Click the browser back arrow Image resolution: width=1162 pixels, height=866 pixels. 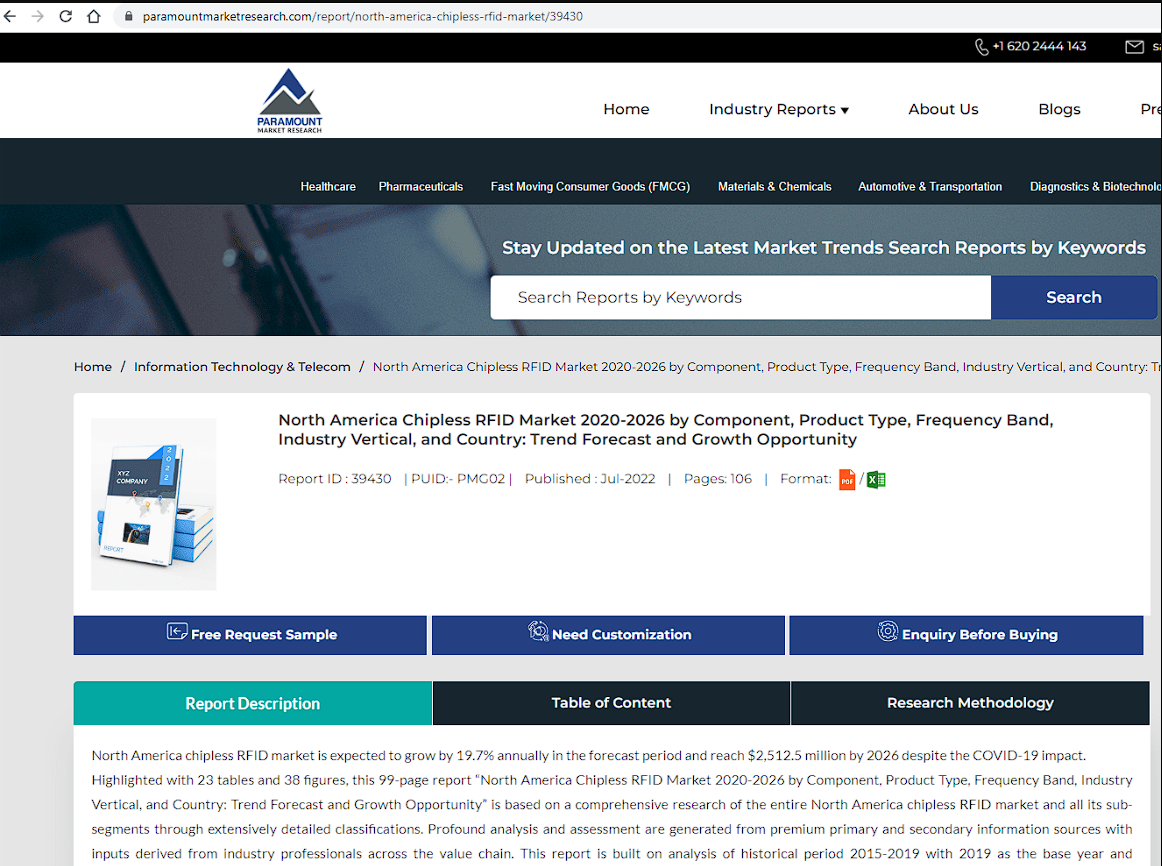pyautogui.click(x=11, y=16)
